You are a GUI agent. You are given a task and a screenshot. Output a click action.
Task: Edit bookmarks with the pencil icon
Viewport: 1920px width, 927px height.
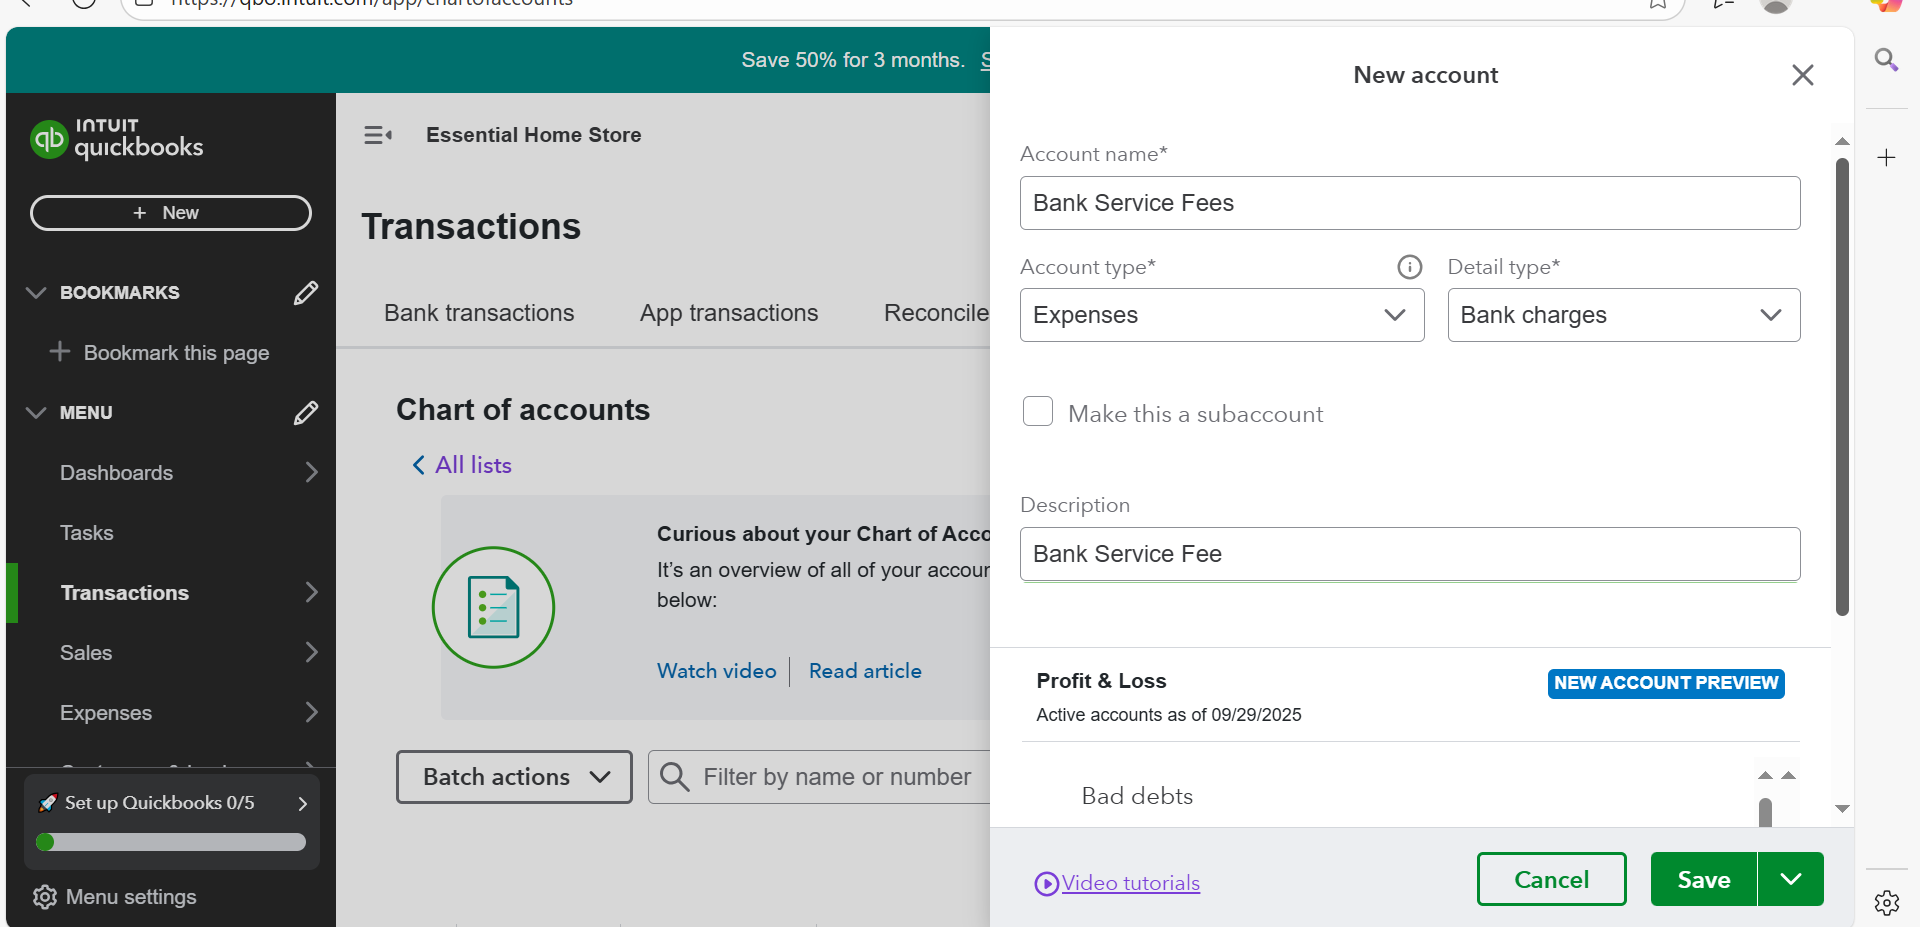(306, 293)
